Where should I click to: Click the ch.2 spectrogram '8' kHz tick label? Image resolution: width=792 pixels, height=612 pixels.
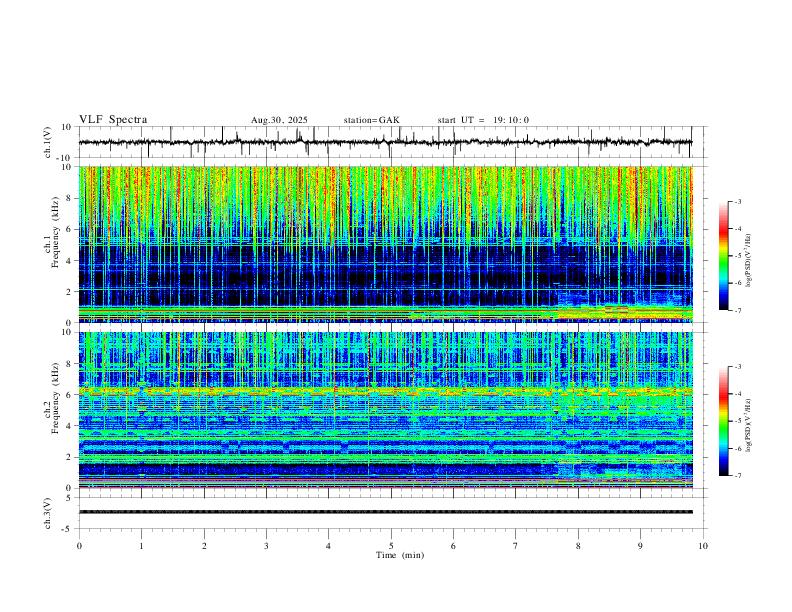point(70,364)
